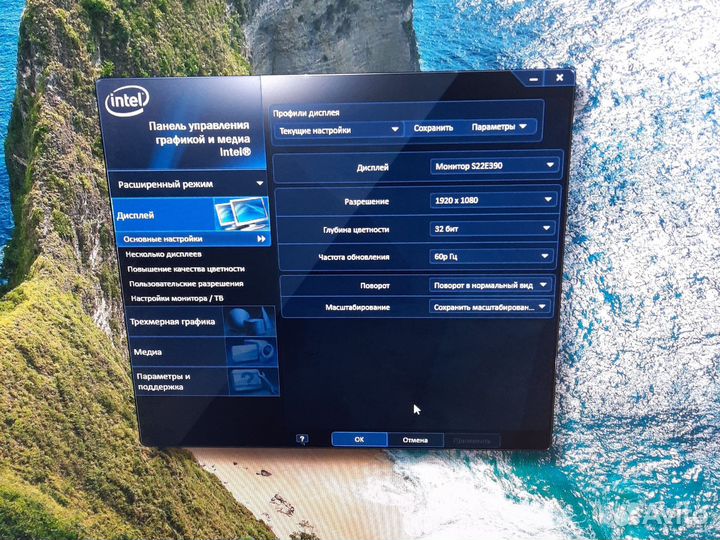Select Параметры и поддержка section
The height and width of the screenshot is (540, 720).
[x=206, y=381]
